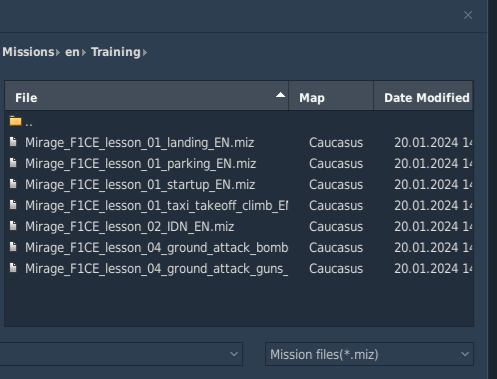
Task: Click the file icon beside lesson_01_startup mission
Action: coord(13,184)
